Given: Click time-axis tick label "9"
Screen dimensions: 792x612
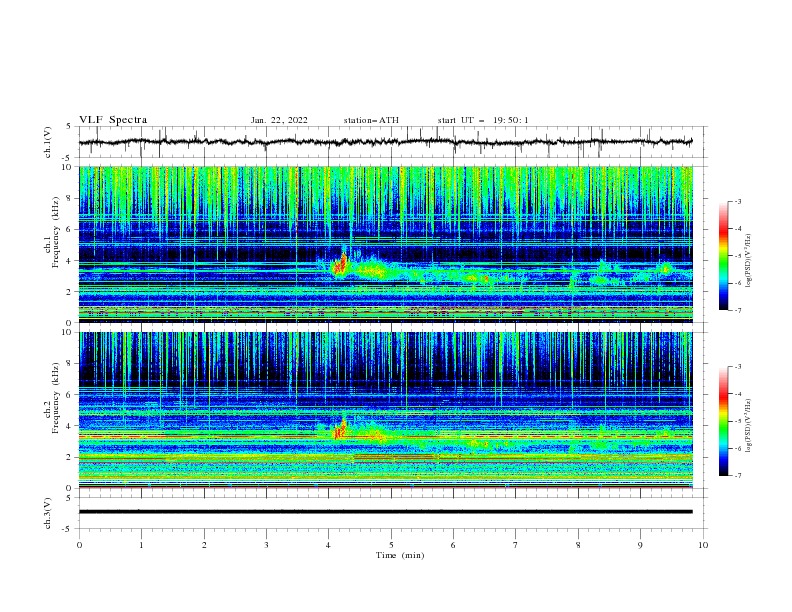Looking at the screenshot, I should (640, 545).
